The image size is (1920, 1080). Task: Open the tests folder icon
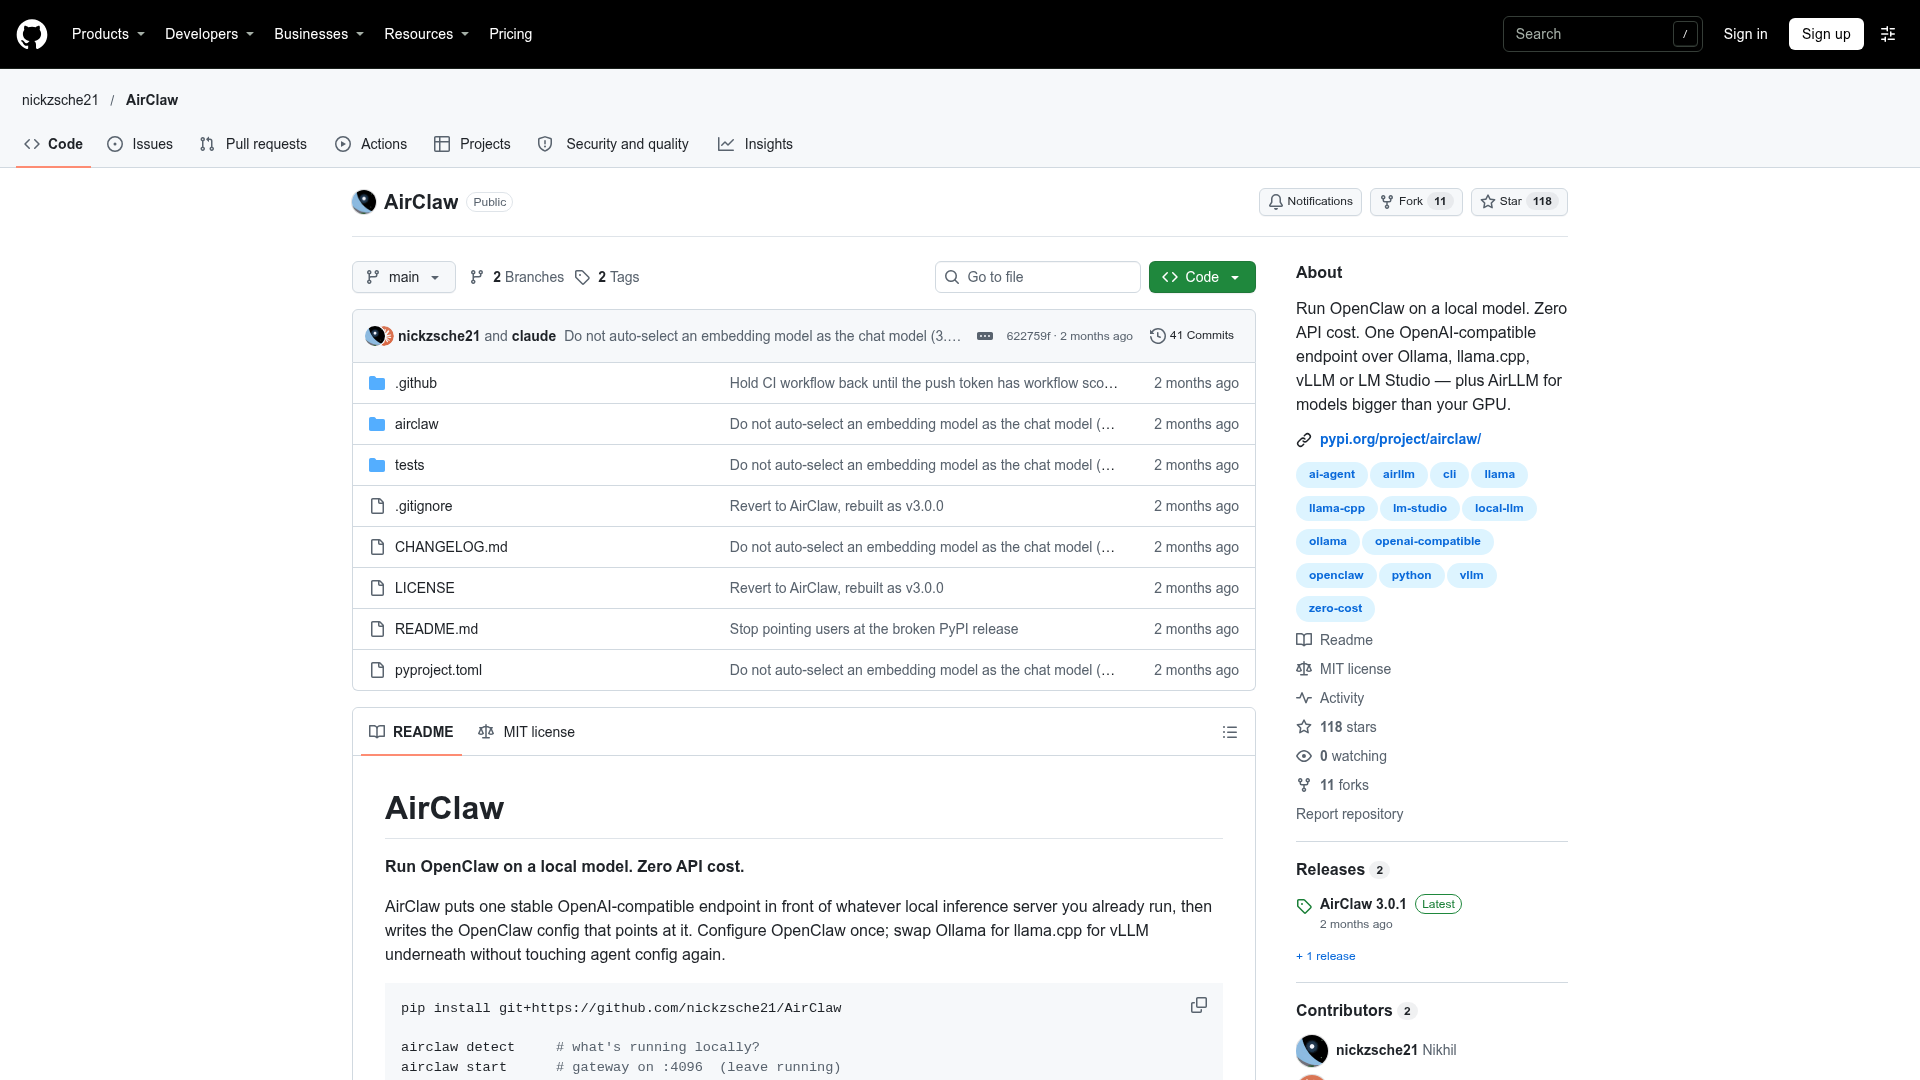pyautogui.click(x=377, y=465)
